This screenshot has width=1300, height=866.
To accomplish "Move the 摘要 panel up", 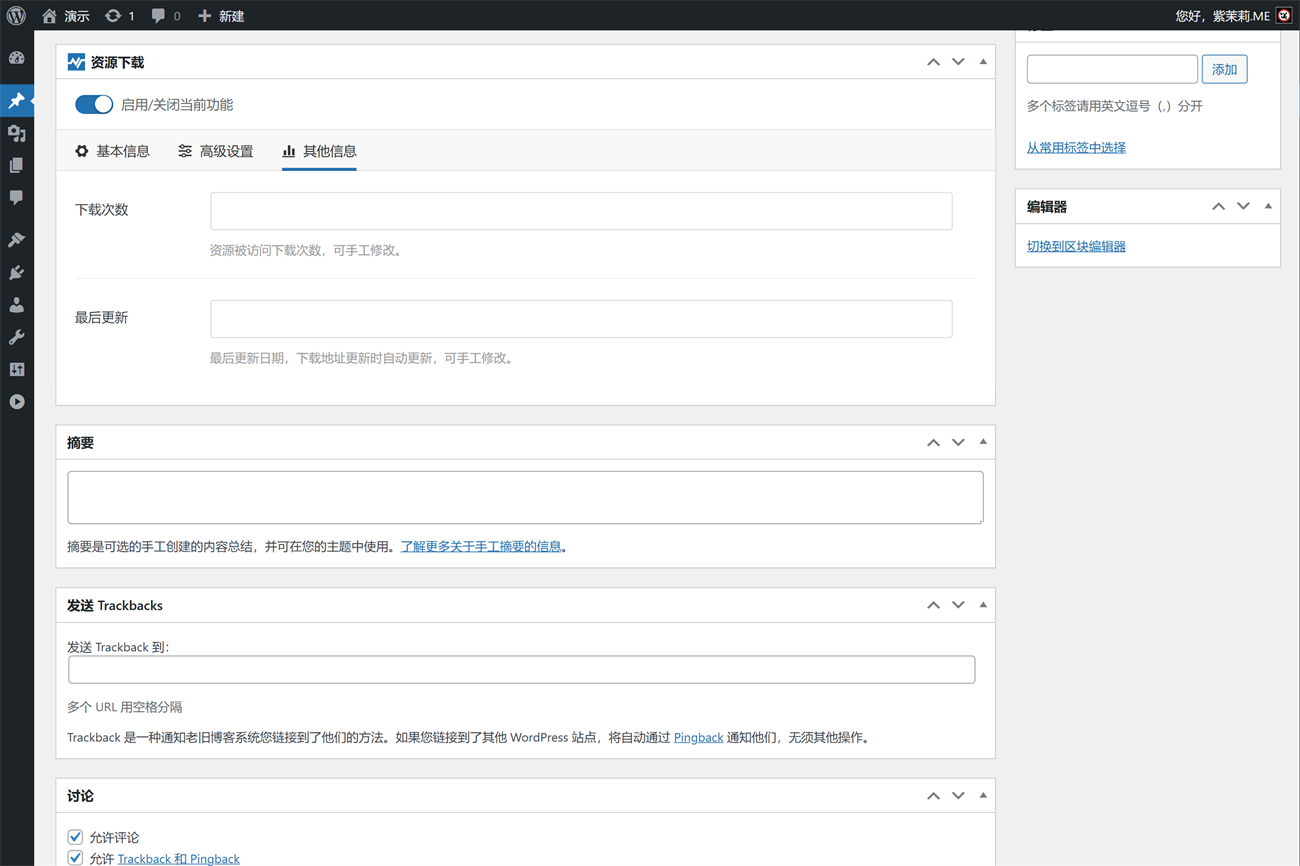I will coord(933,442).
